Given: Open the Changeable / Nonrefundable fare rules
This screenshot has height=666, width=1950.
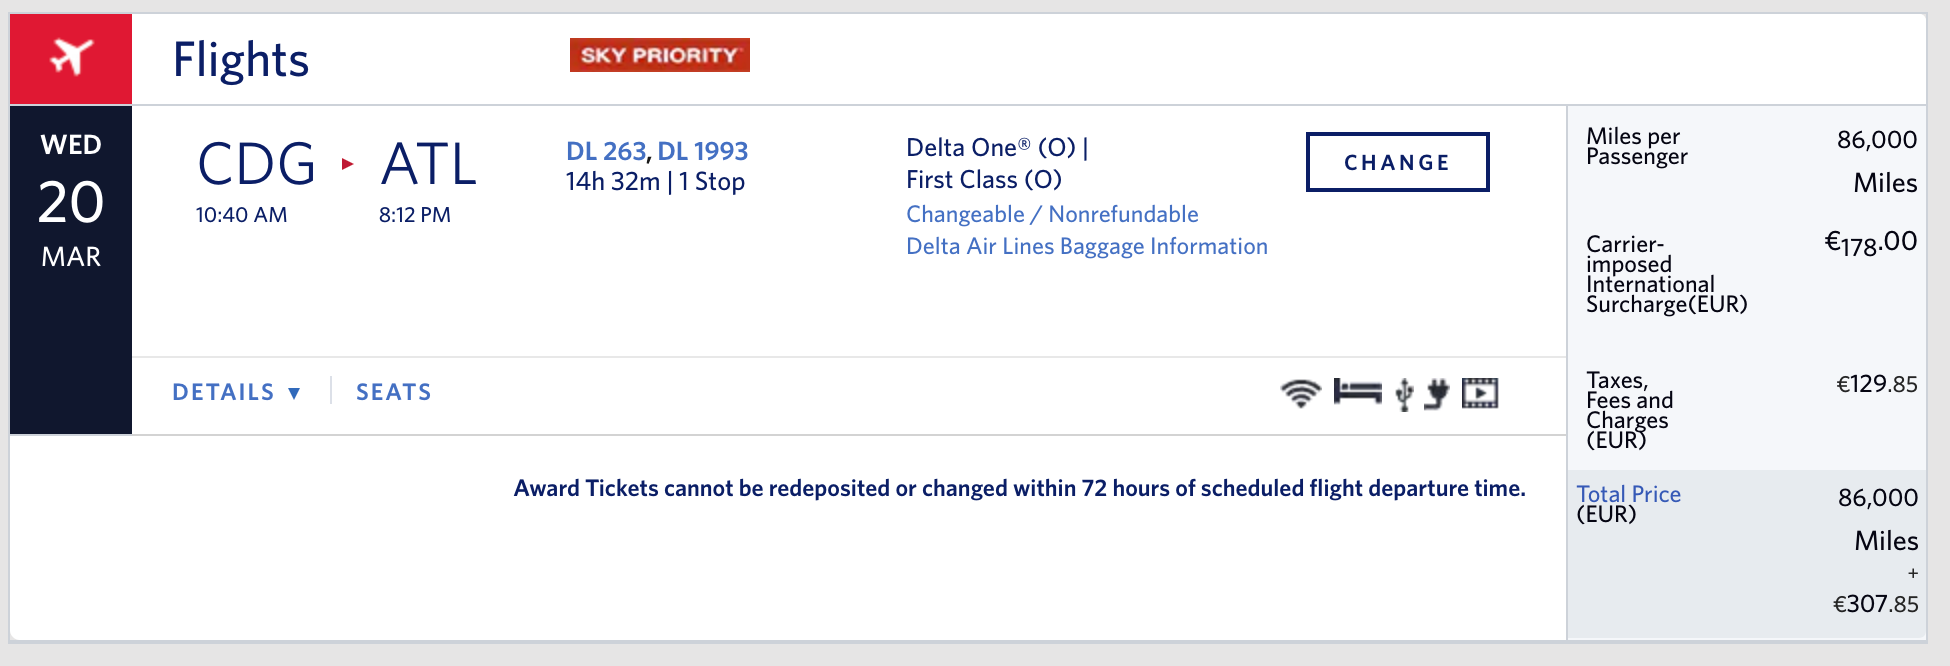Looking at the screenshot, I should click(1052, 214).
